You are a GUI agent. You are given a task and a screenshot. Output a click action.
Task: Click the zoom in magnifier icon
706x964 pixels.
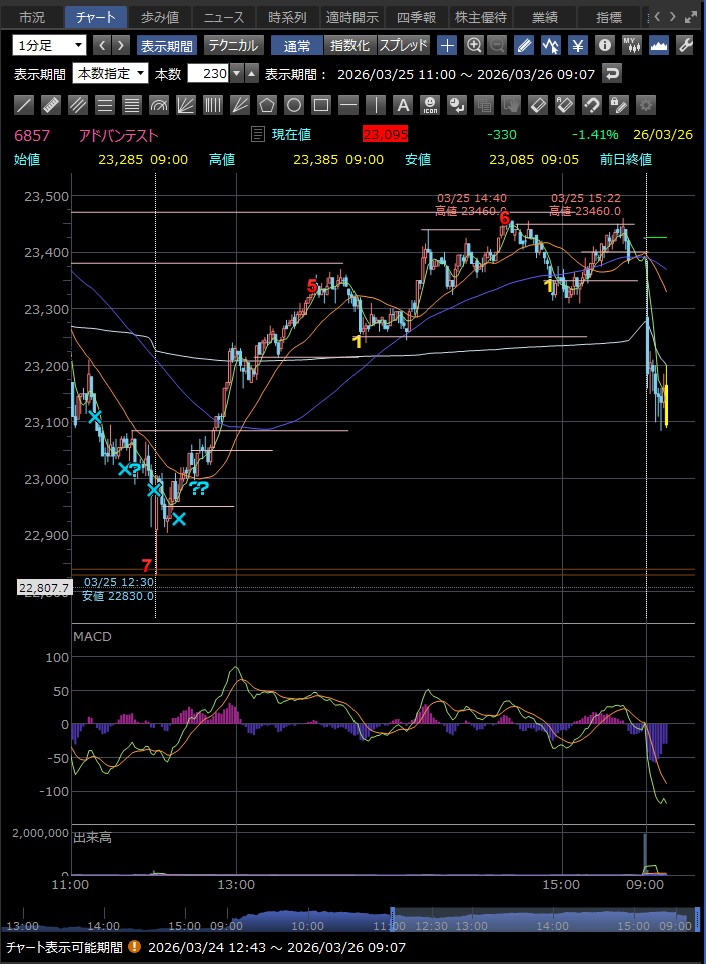tap(474, 45)
